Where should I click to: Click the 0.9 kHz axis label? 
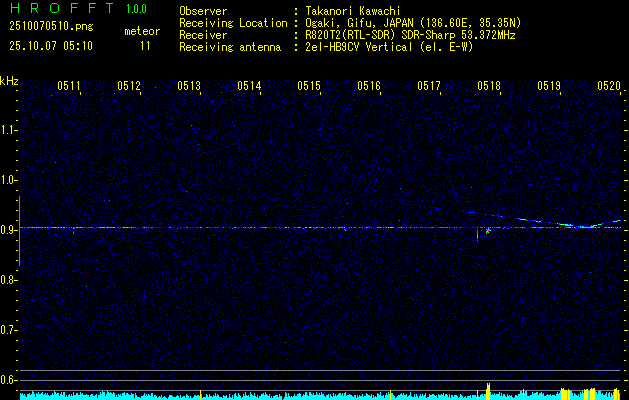(x=8, y=230)
